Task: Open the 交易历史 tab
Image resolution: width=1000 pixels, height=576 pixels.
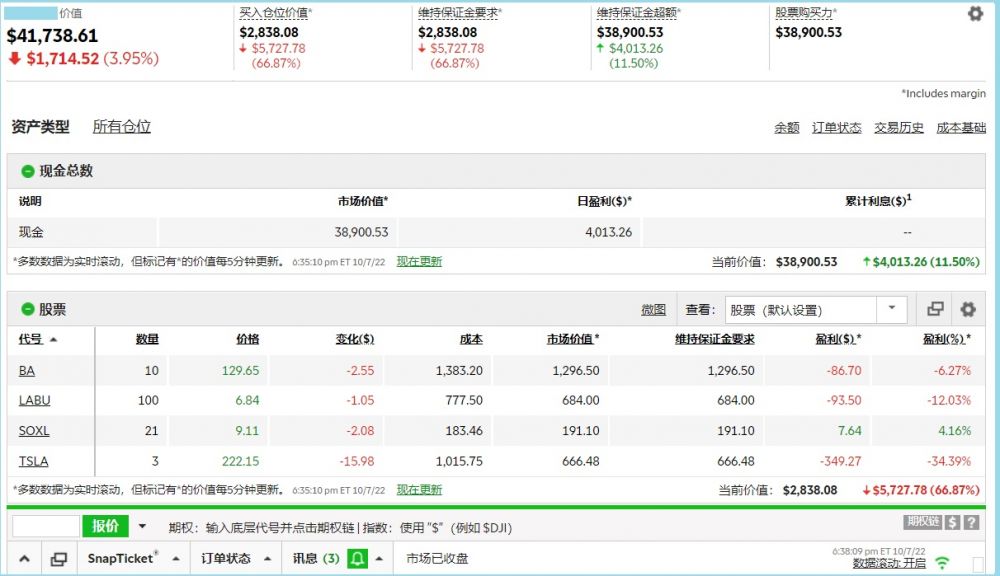Action: (x=899, y=128)
